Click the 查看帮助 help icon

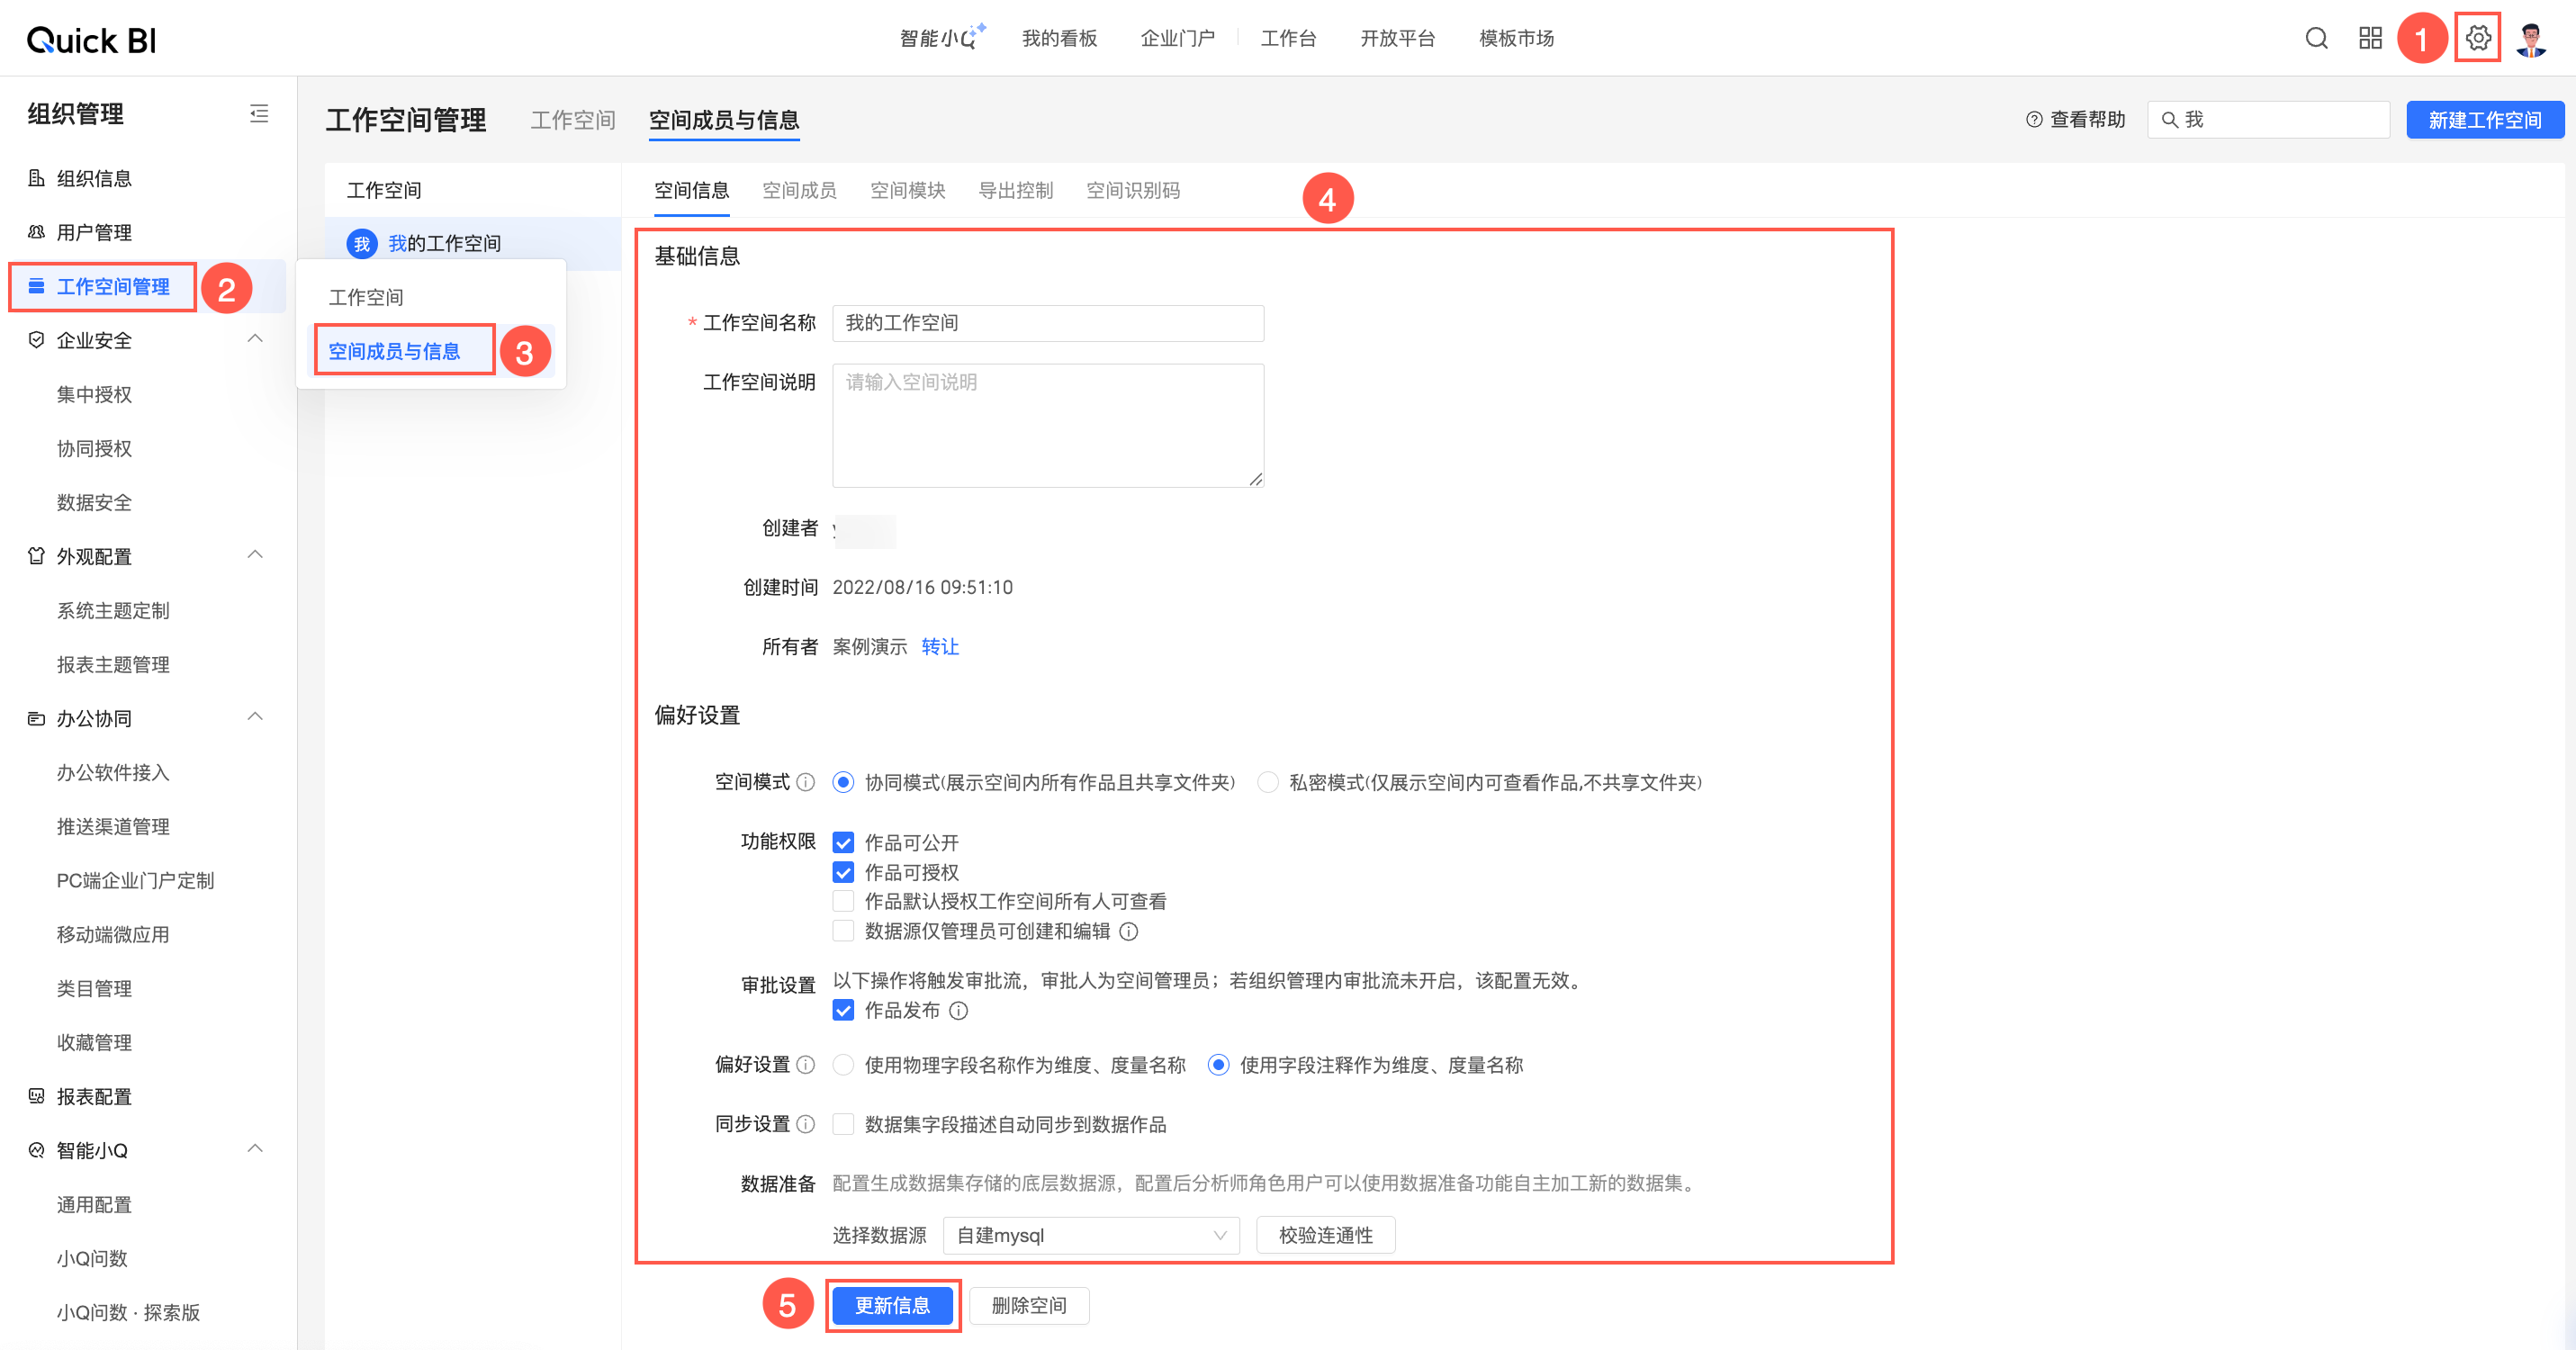pos(2033,120)
